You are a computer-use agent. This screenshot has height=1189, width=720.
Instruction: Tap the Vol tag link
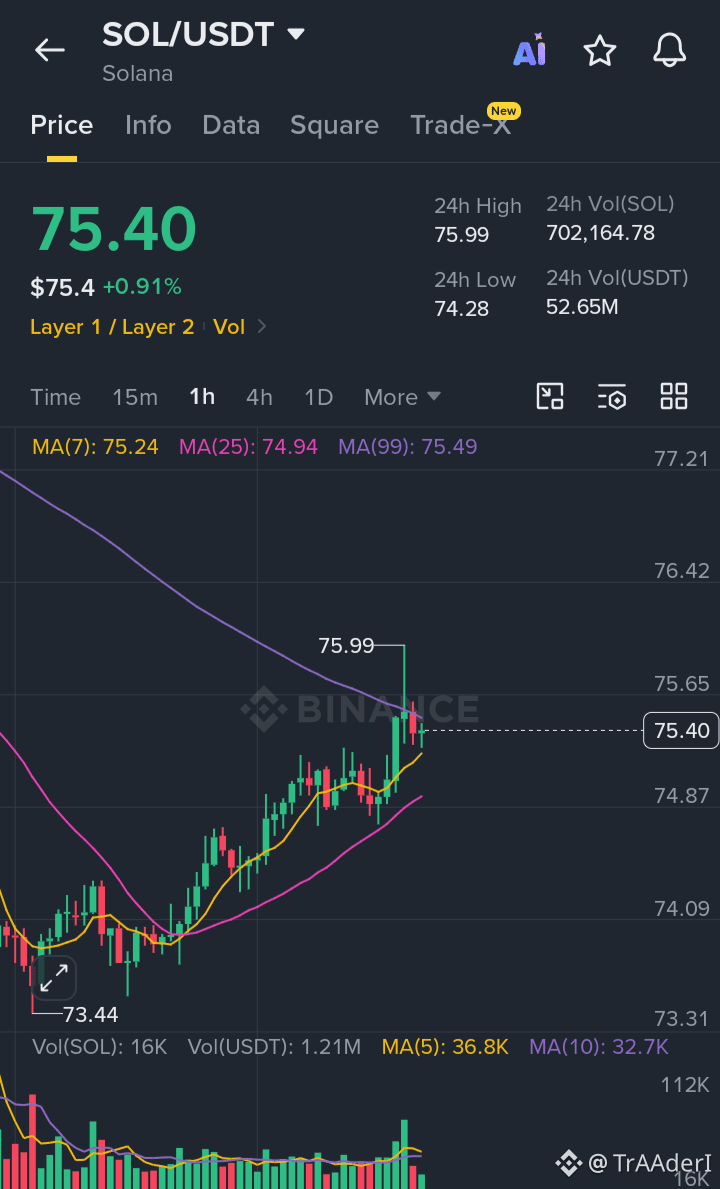pyautogui.click(x=229, y=327)
